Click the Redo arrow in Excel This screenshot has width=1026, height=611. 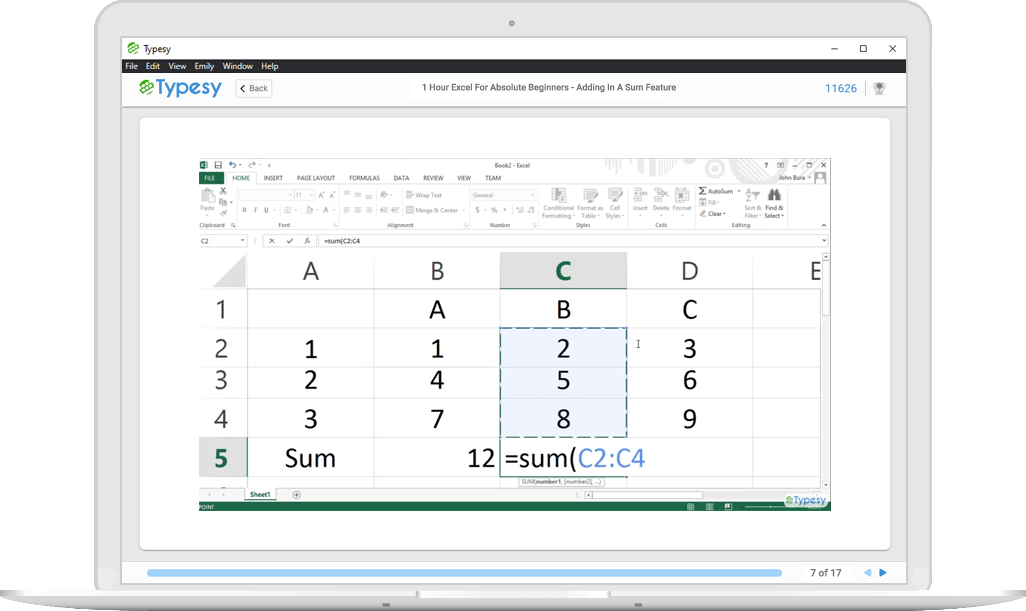click(x=251, y=165)
